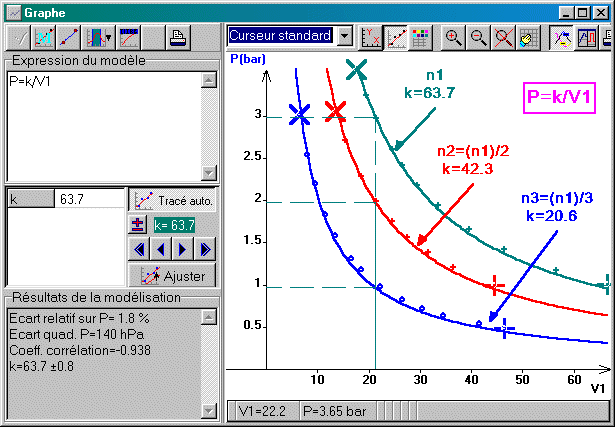Click the Ajuster button
The width and height of the screenshot is (615, 427).
coord(173,275)
